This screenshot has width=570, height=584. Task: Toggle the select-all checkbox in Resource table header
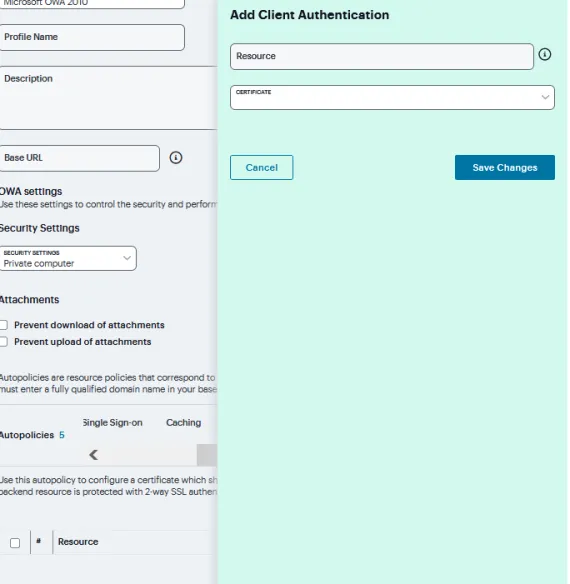click(x=15, y=543)
